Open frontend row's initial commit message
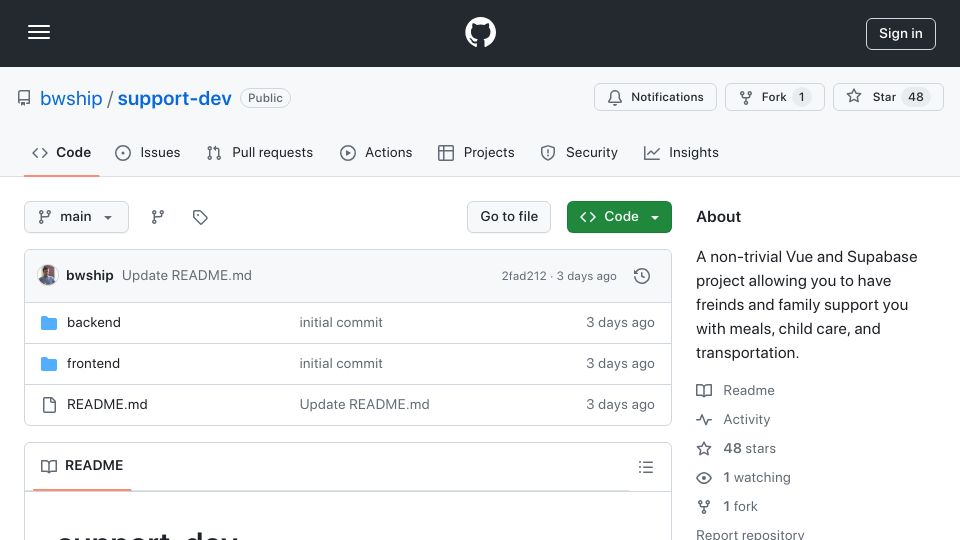This screenshot has height=540, width=960. pos(341,364)
